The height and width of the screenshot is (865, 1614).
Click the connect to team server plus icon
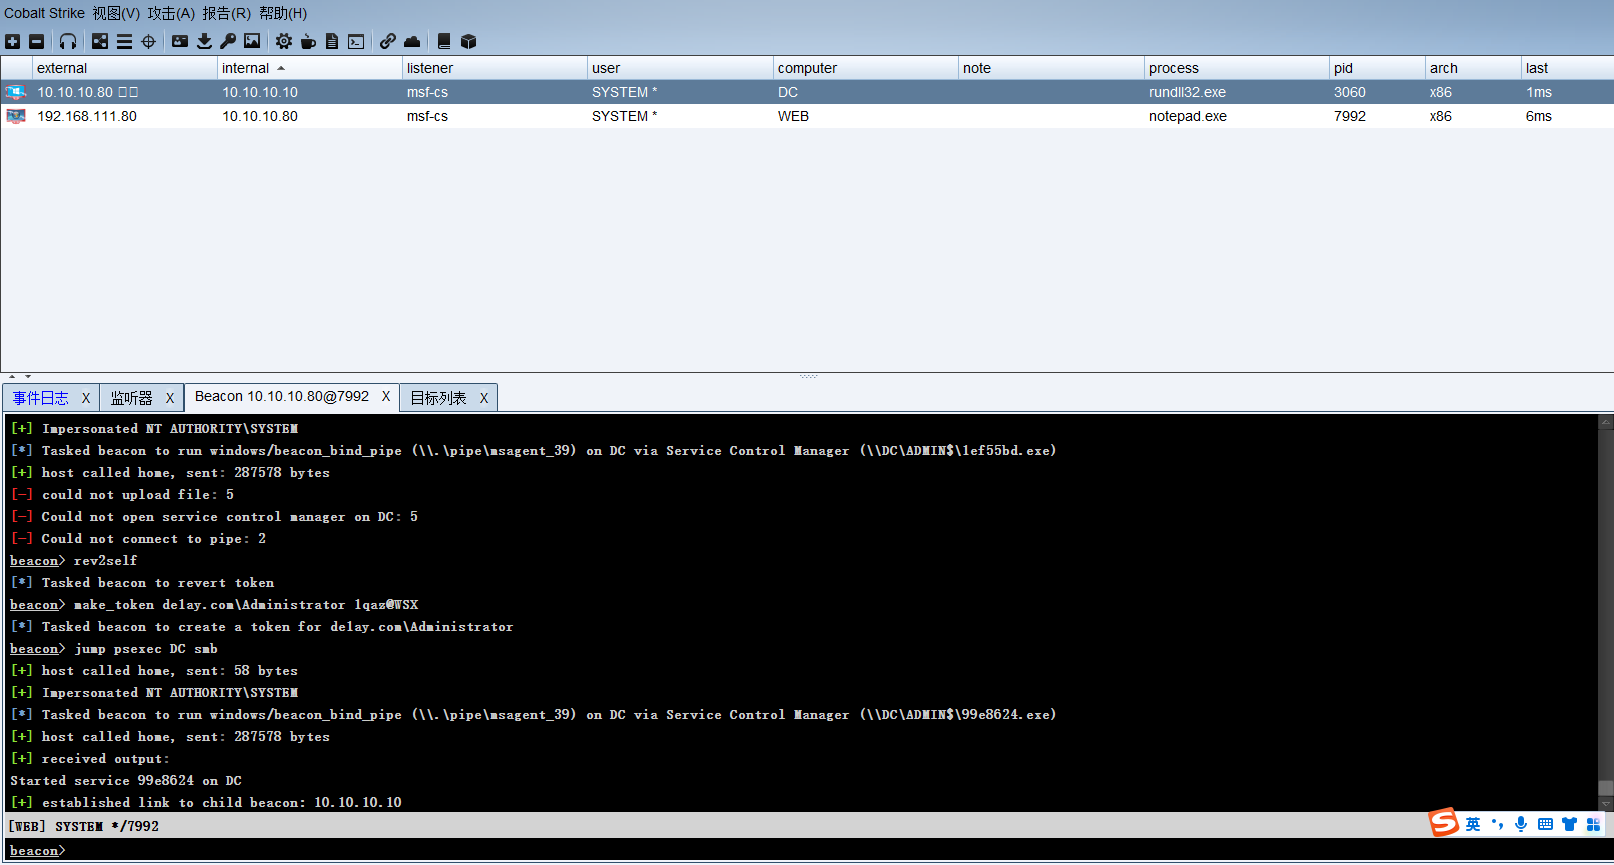[12, 41]
